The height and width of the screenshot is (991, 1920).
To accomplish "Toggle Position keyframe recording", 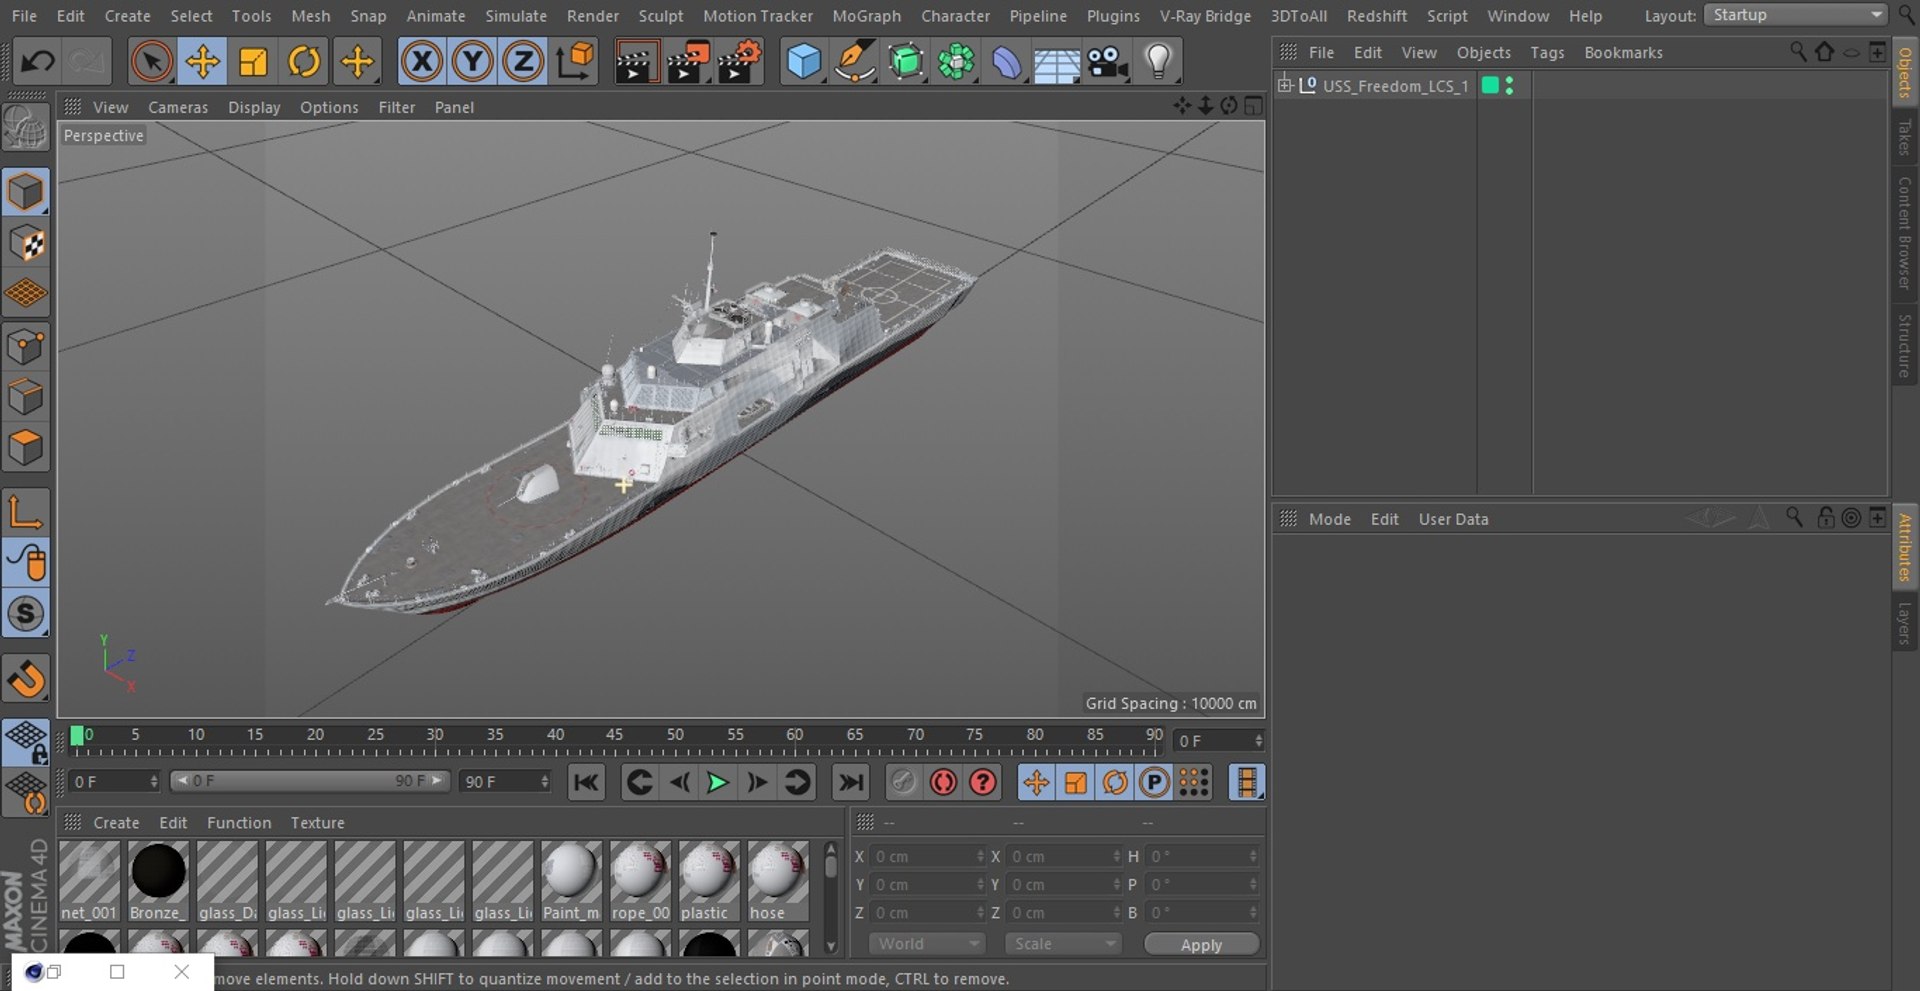I will tap(1036, 782).
